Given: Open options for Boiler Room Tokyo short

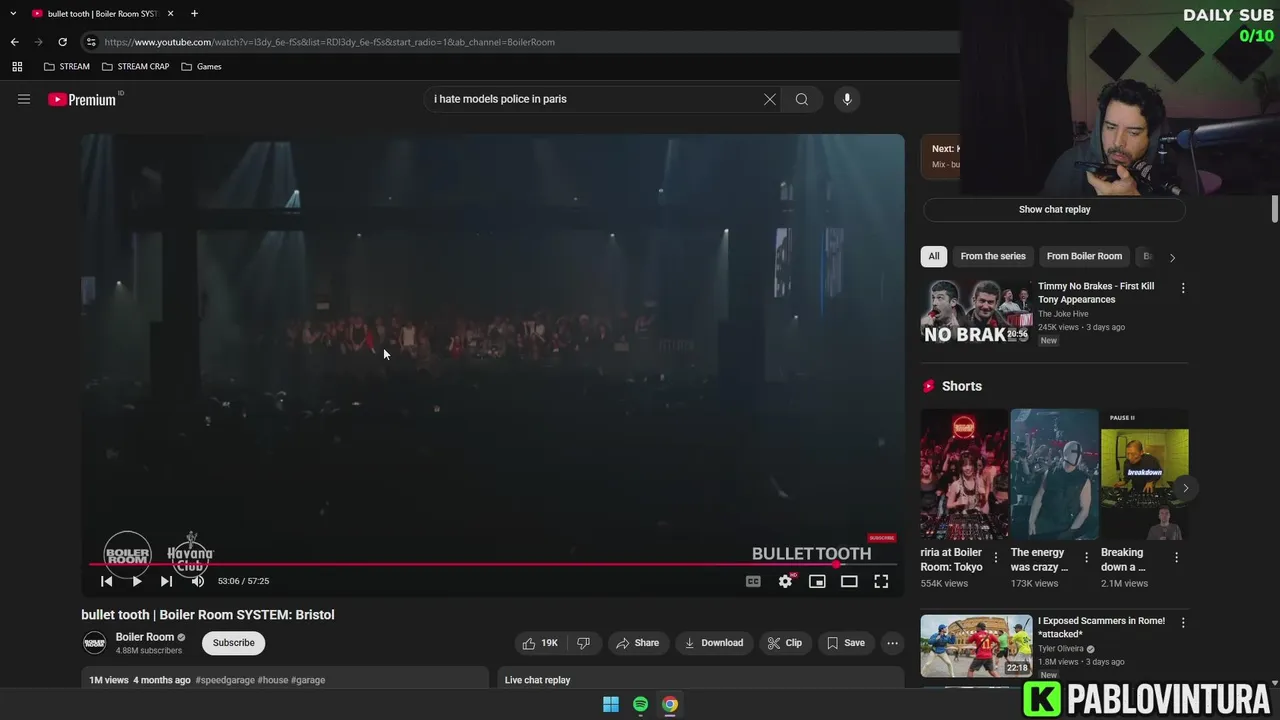Looking at the screenshot, I should [995, 558].
